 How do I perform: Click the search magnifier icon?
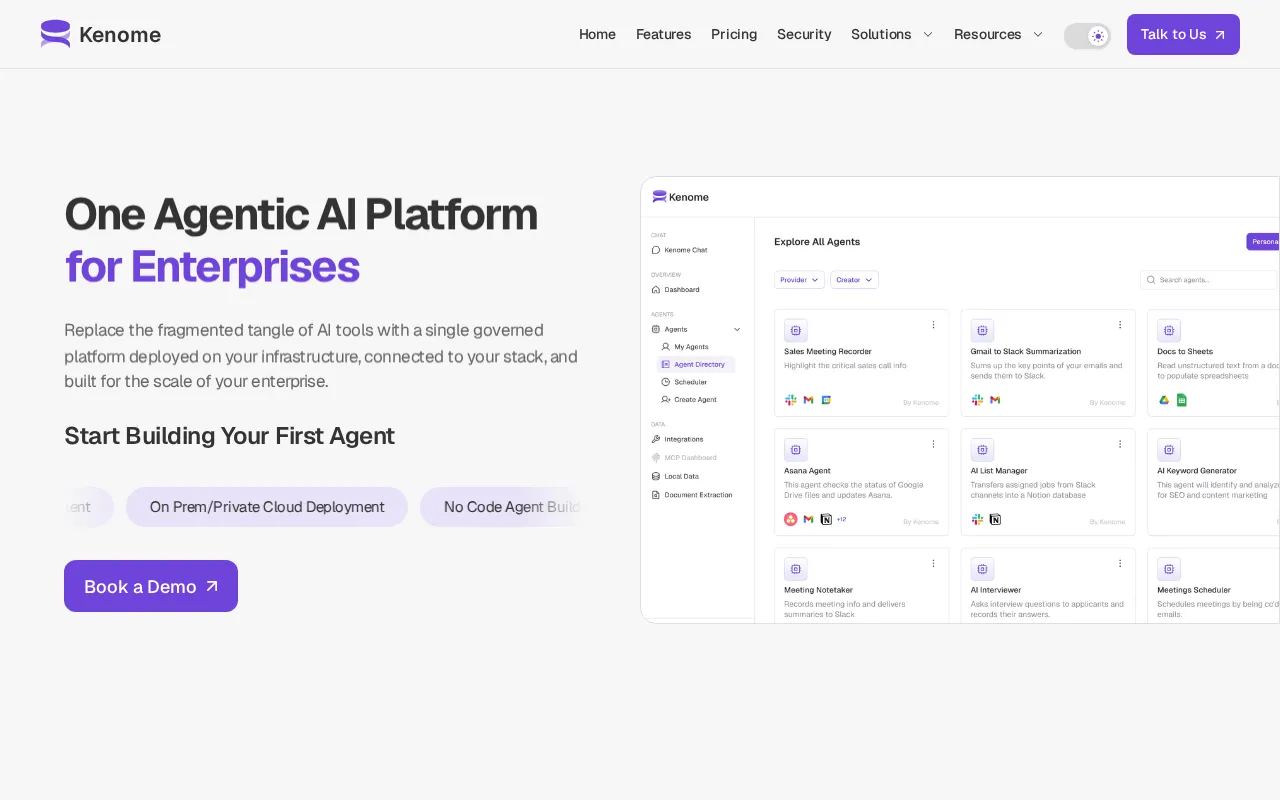coord(1151,280)
